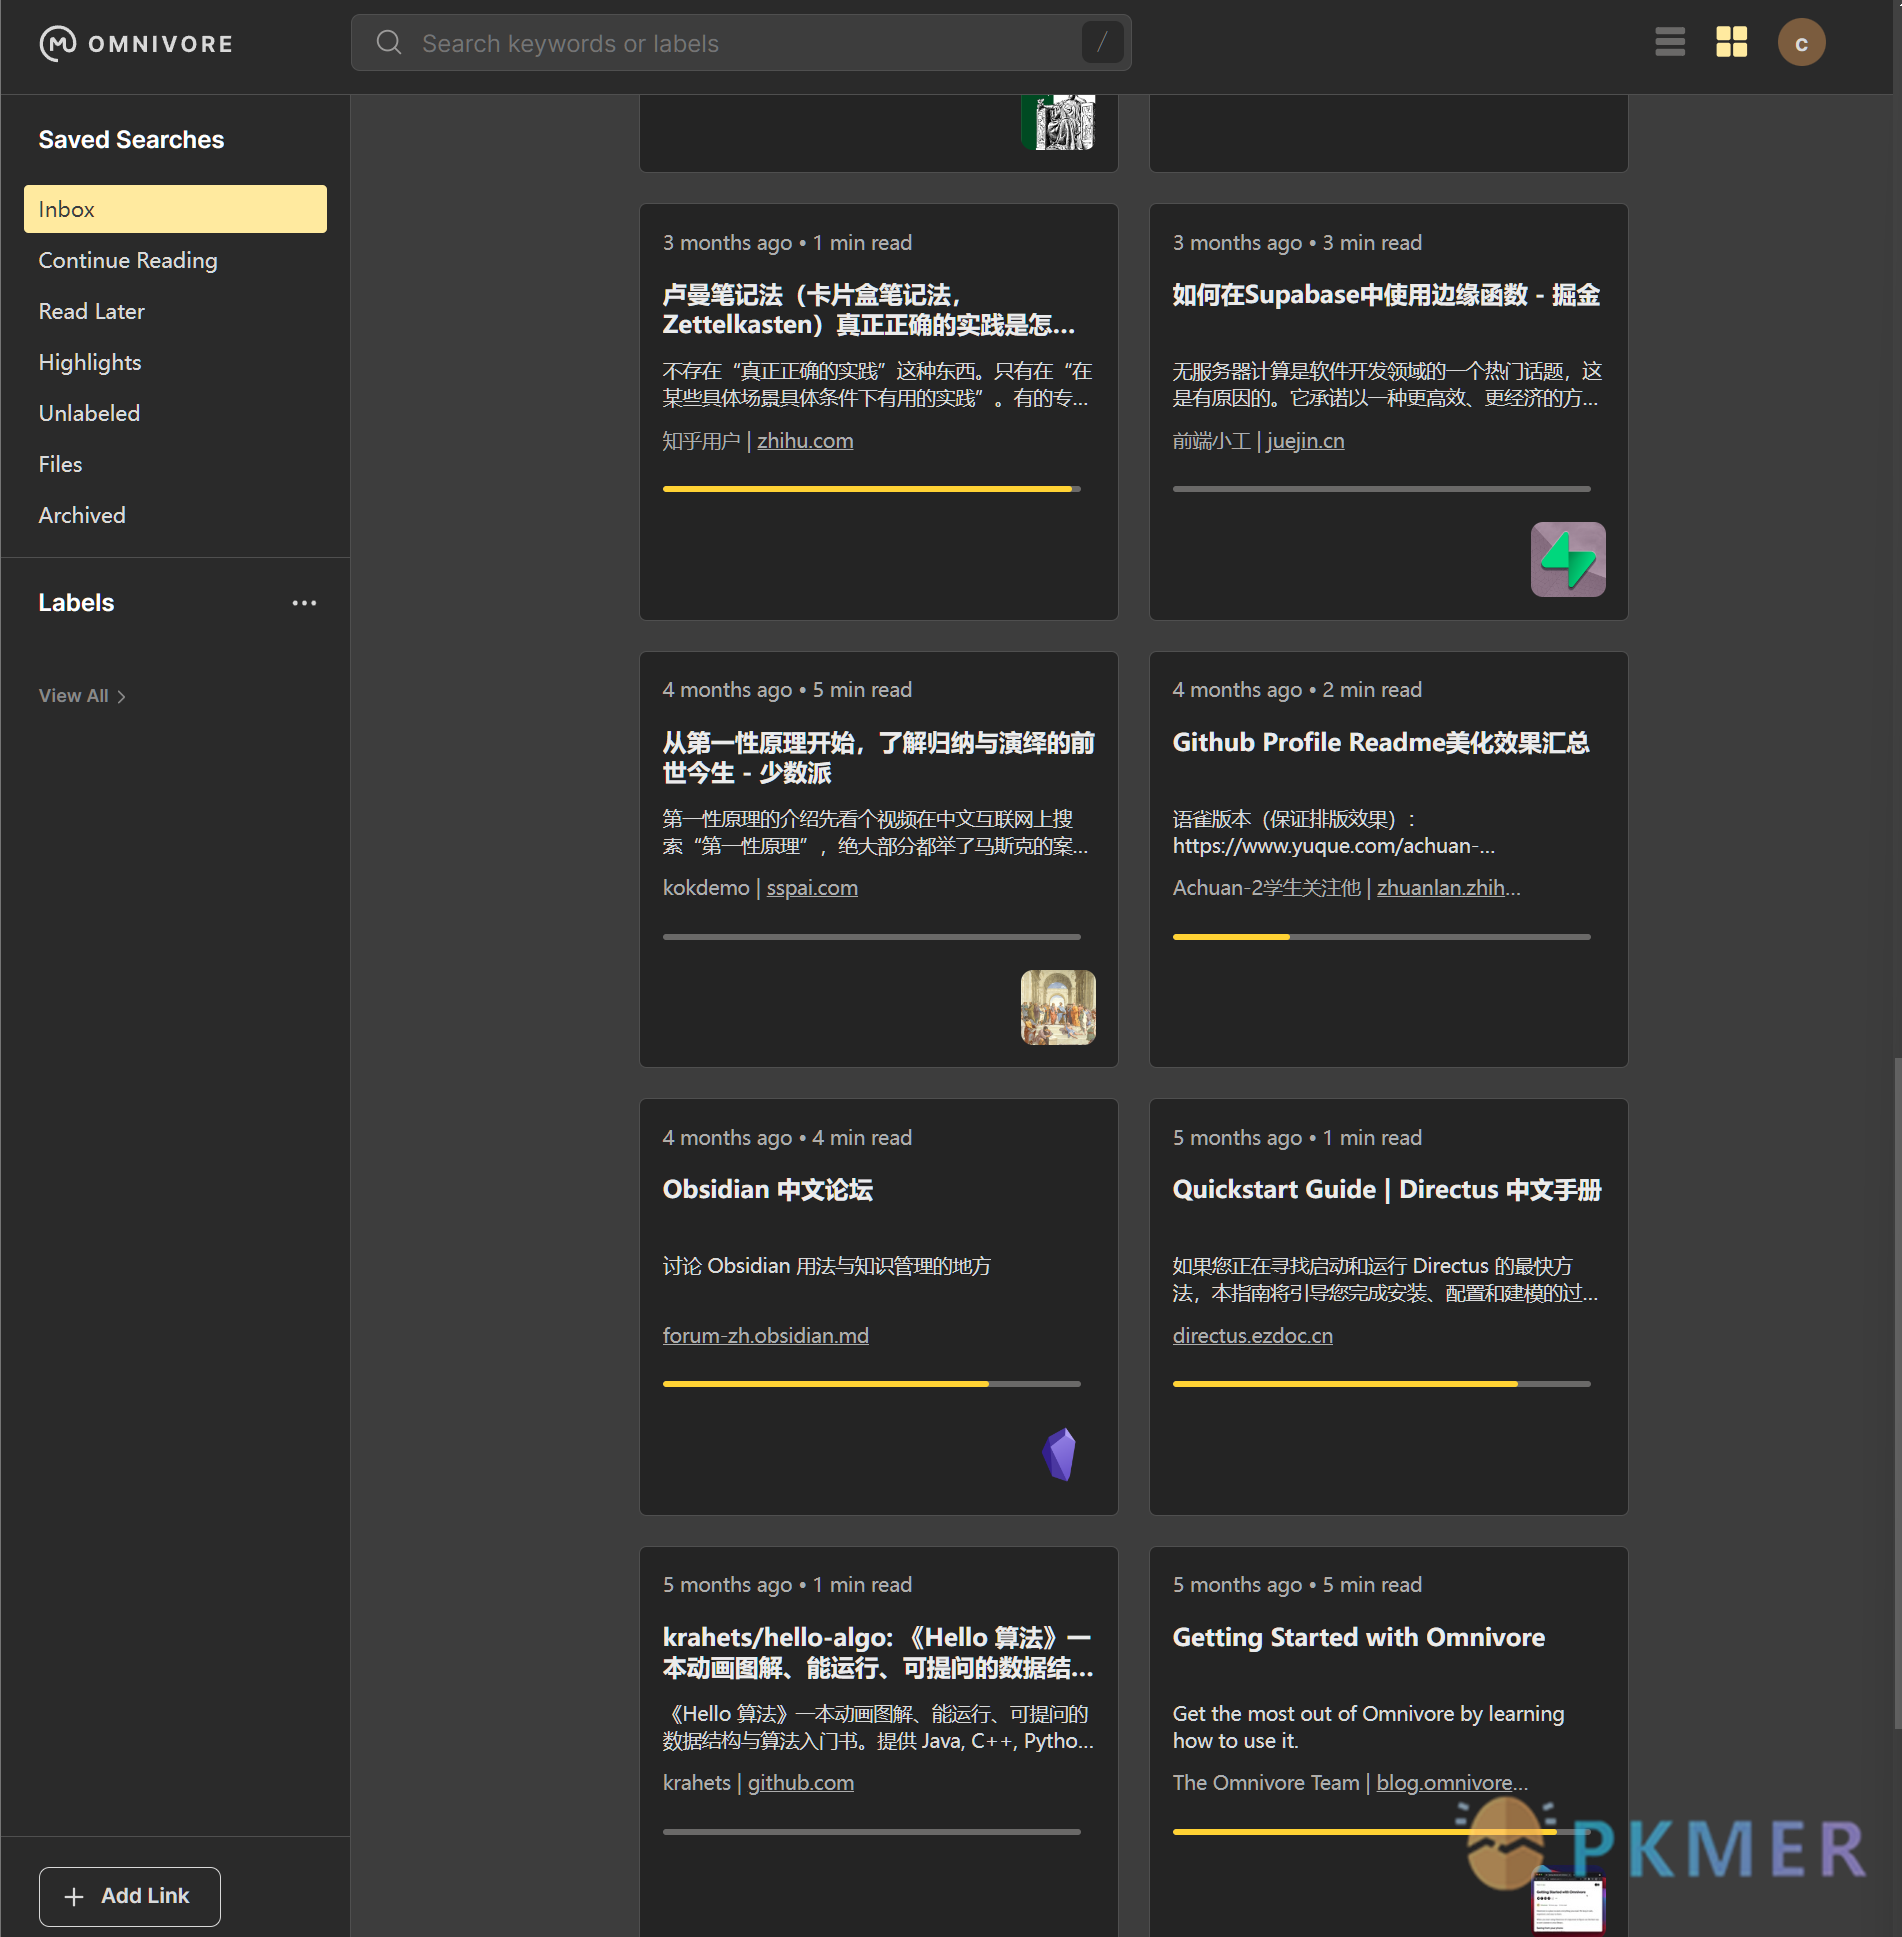Click the search magnifier icon
Image resolution: width=1902 pixels, height=1937 pixels.
pos(389,43)
